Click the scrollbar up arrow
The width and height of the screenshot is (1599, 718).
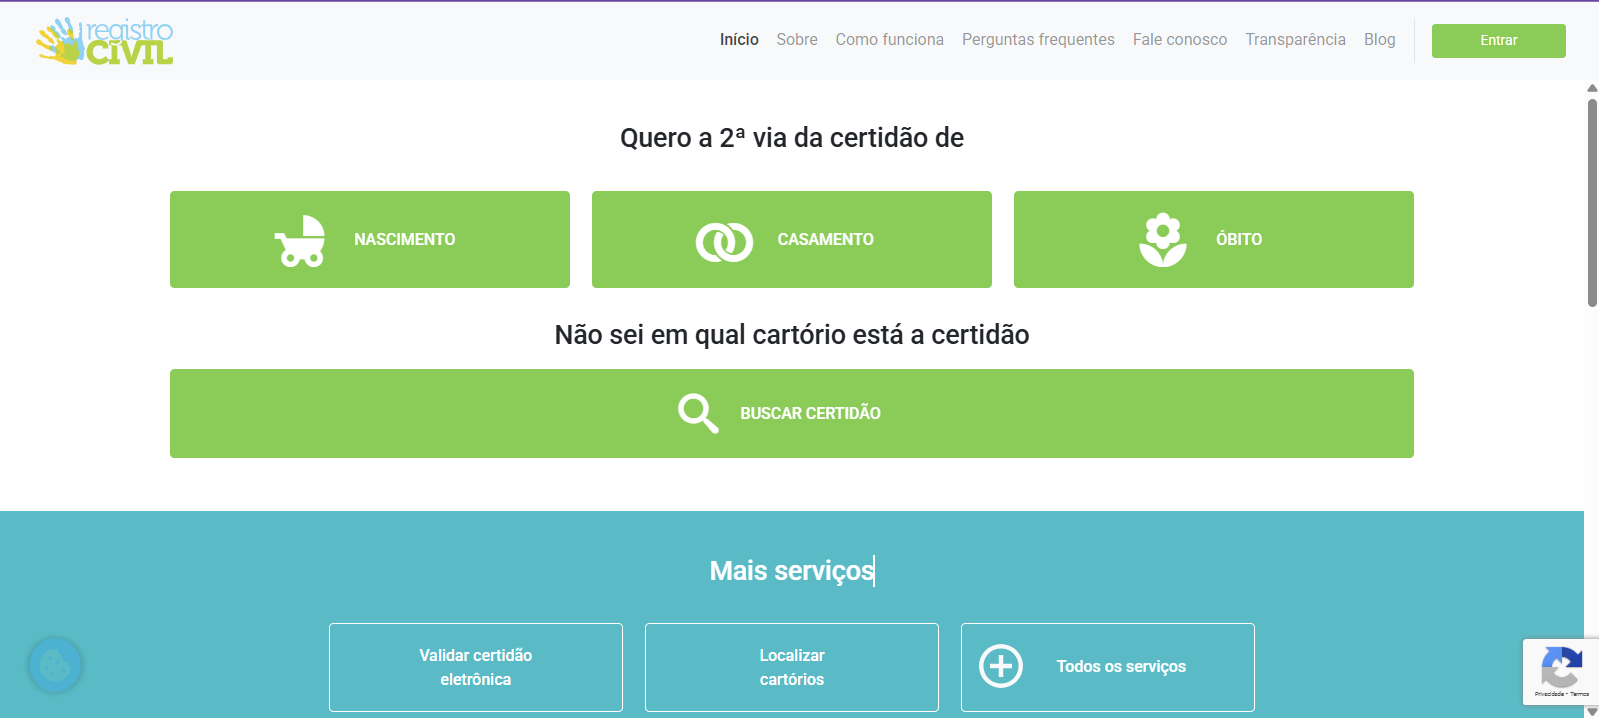click(1592, 88)
